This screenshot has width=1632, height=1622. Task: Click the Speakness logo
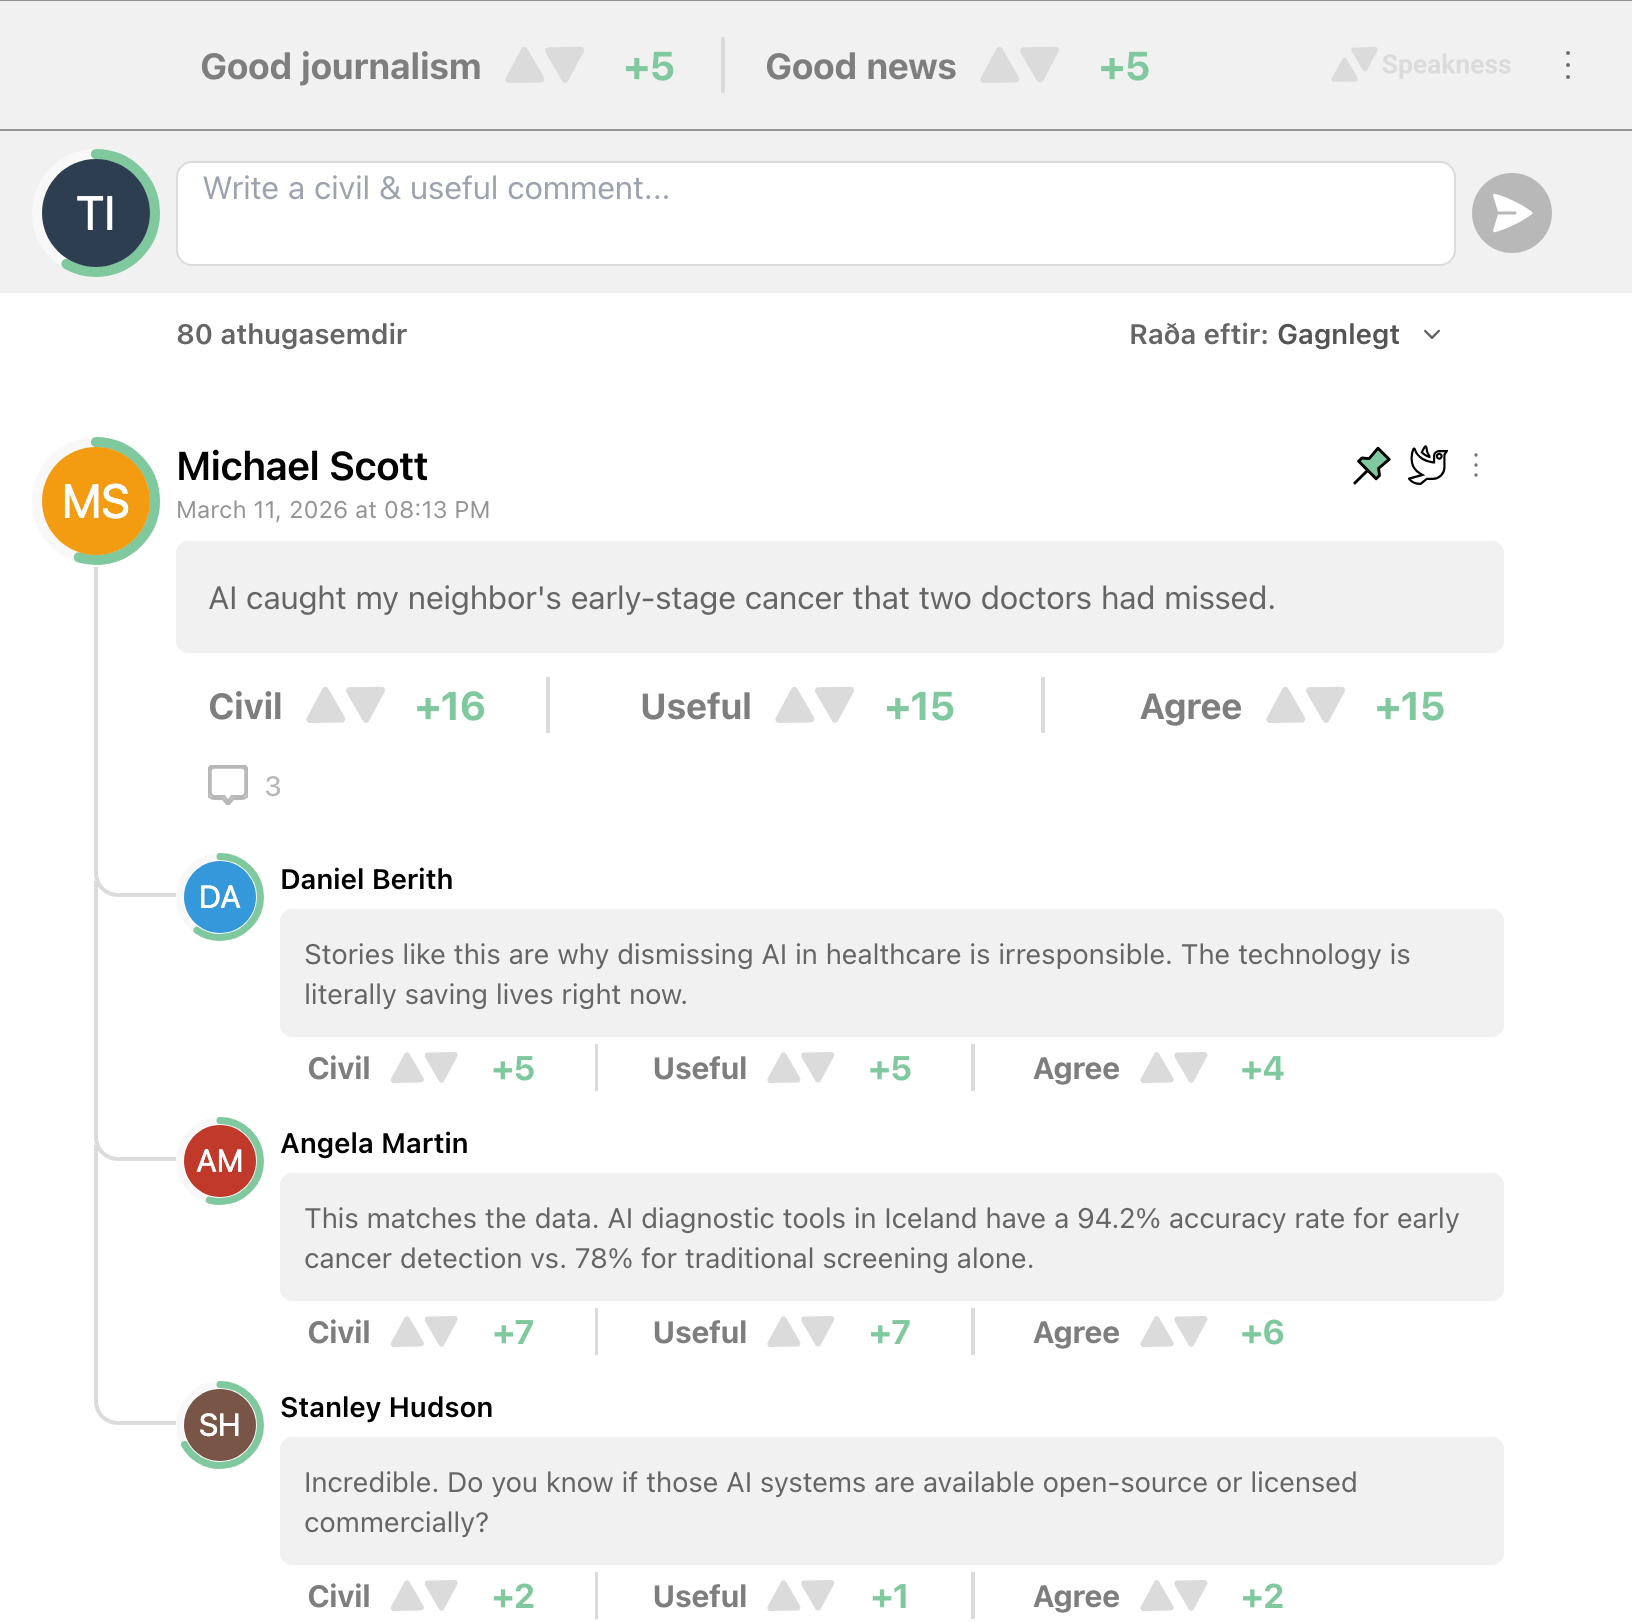pos(1421,66)
